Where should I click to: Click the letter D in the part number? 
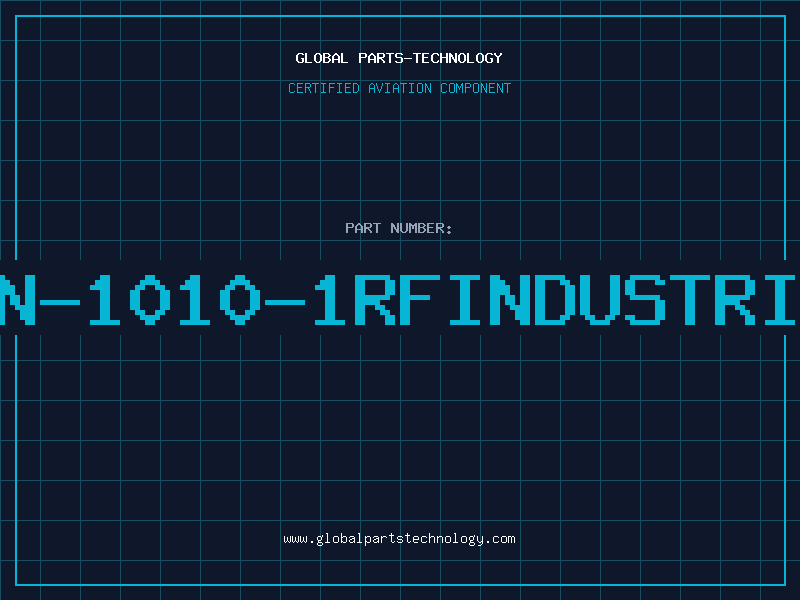[x=556, y=298]
